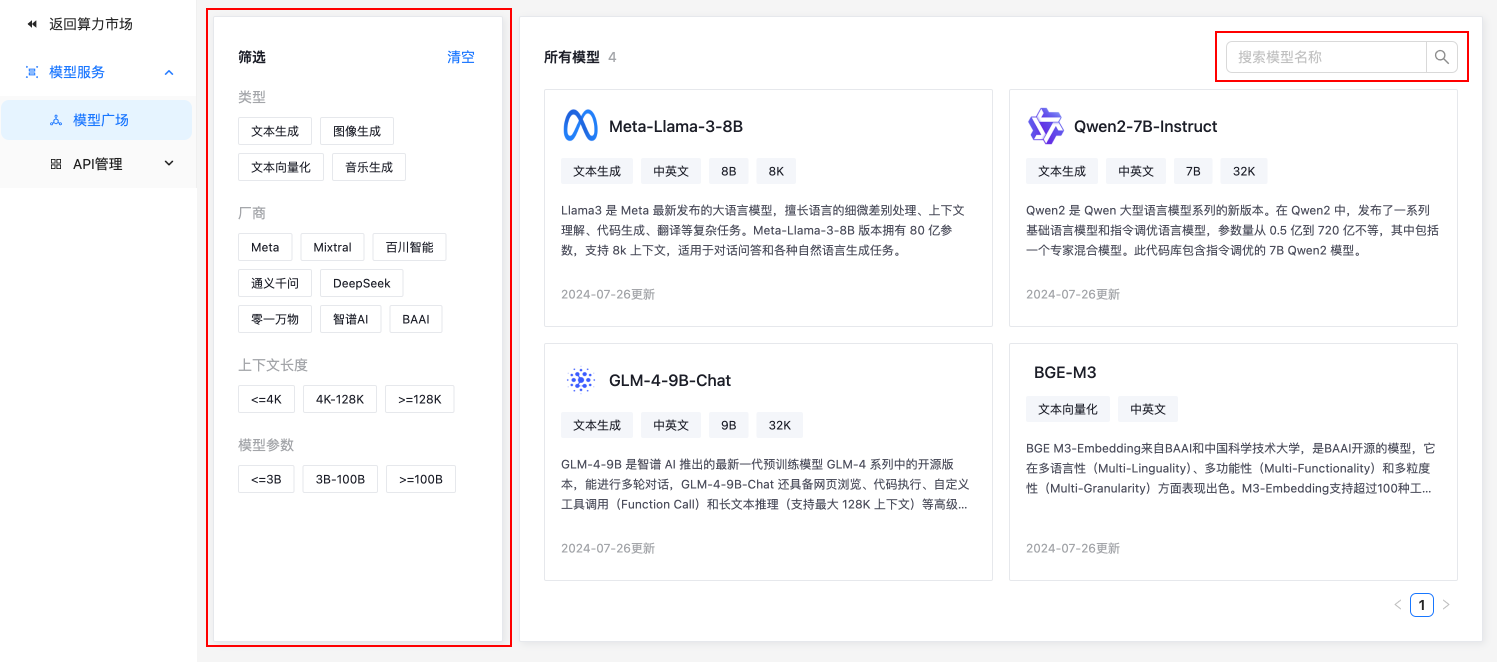This screenshot has height=662, width=1497.
Task: Toggle the 文本向量化 type filter
Action: [281, 167]
